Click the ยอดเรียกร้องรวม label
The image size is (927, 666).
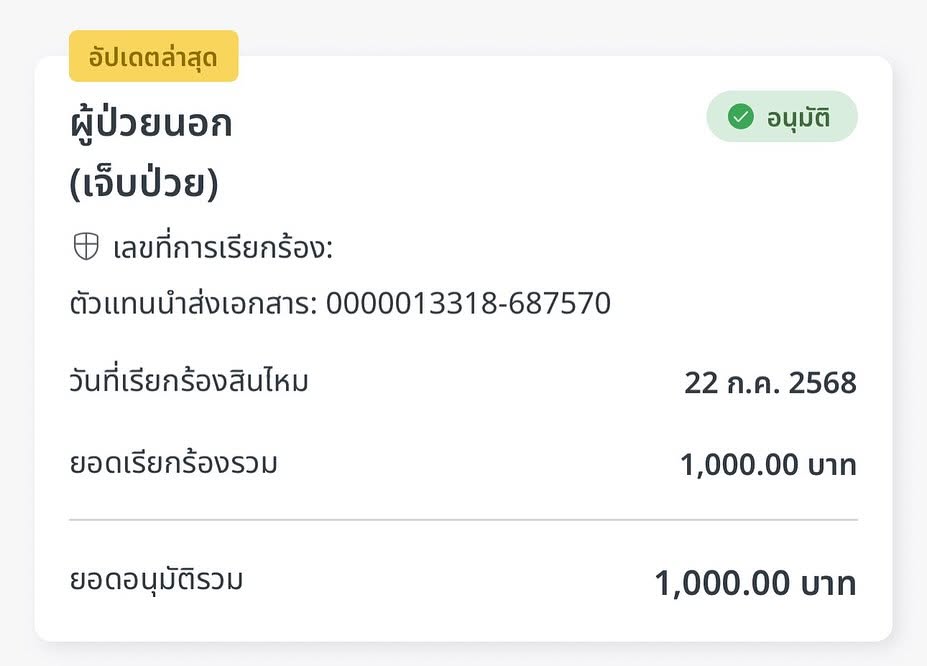point(173,463)
